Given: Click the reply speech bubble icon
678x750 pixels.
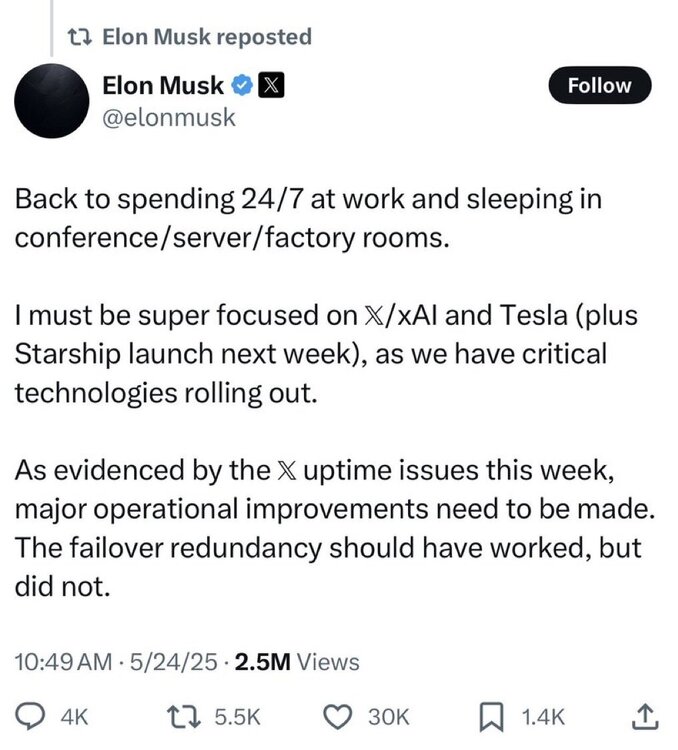Looking at the screenshot, I should pos(31,716).
